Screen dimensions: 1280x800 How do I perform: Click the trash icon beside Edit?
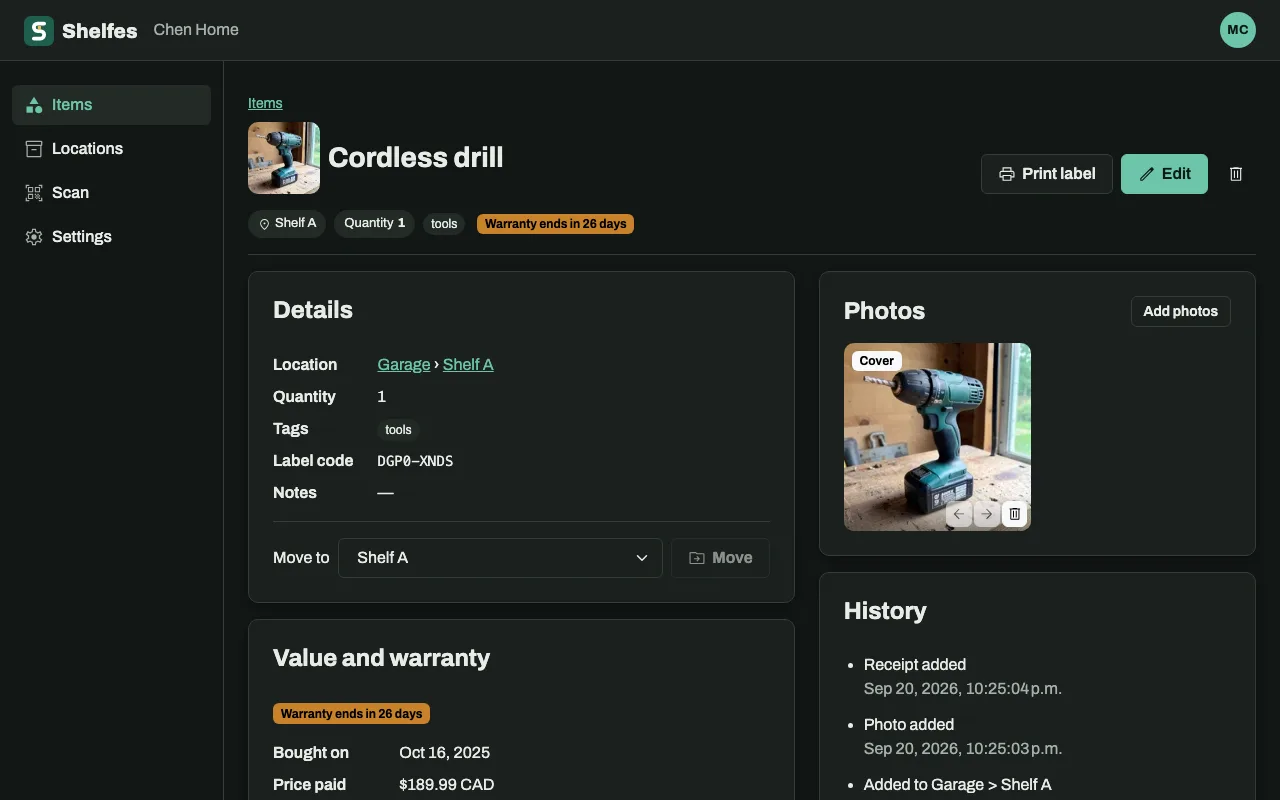click(x=1236, y=174)
